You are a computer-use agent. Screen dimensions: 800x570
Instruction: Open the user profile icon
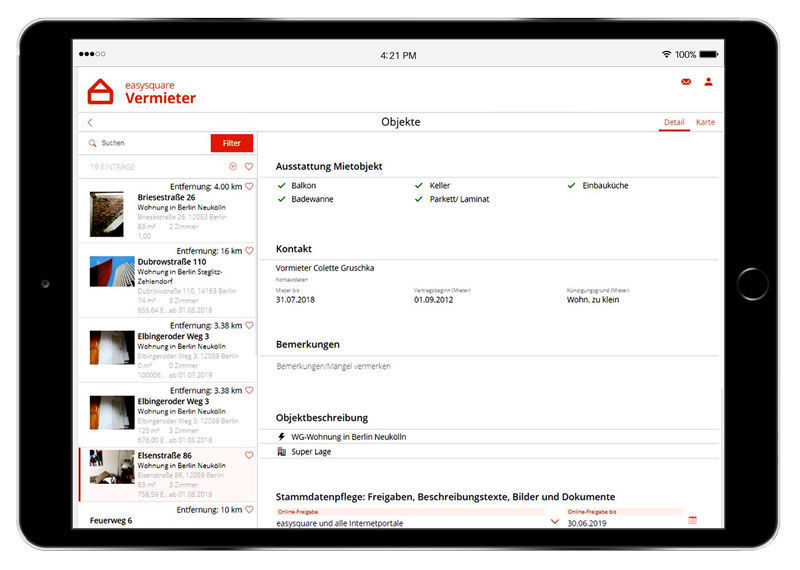pyautogui.click(x=708, y=82)
